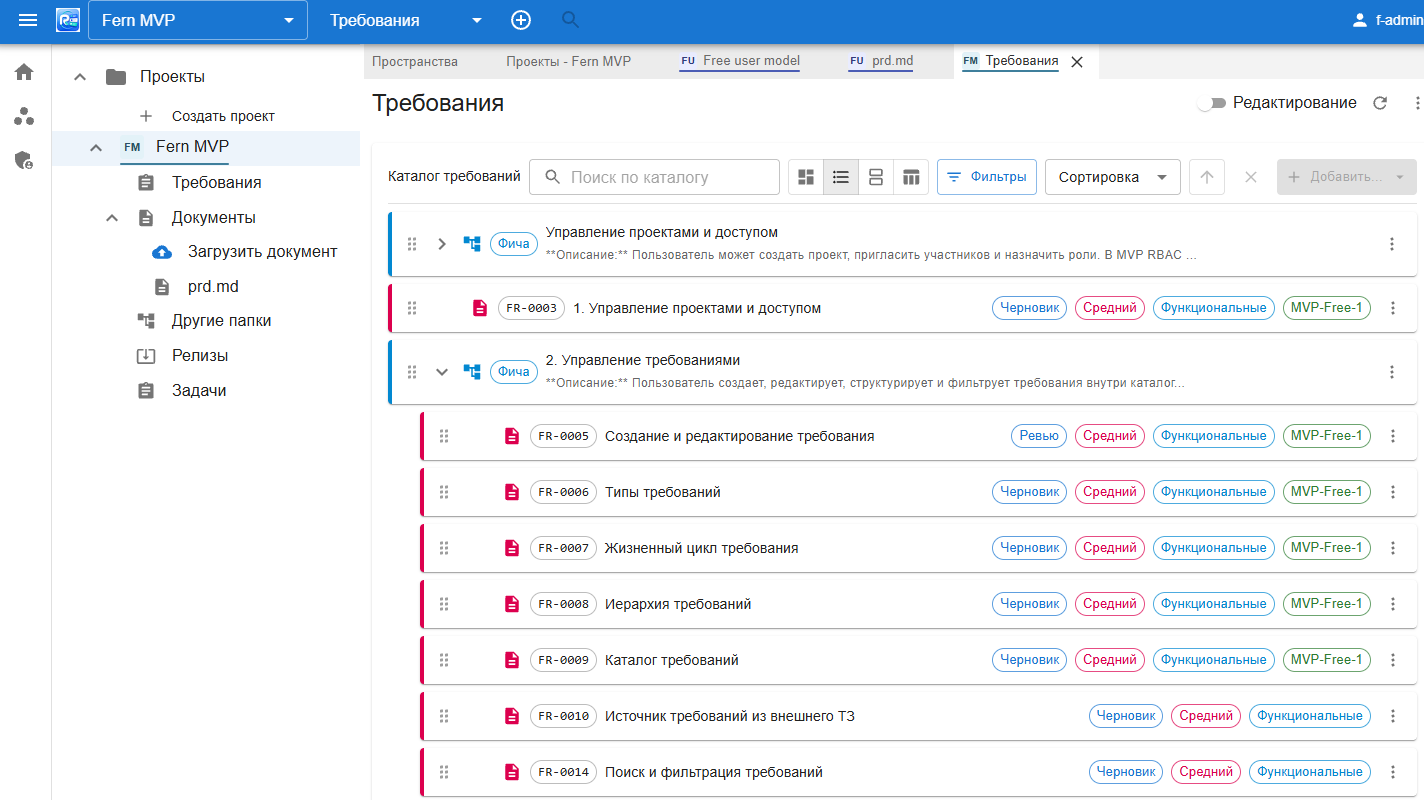
Task: Open the Сортировка dropdown
Action: (1113, 177)
